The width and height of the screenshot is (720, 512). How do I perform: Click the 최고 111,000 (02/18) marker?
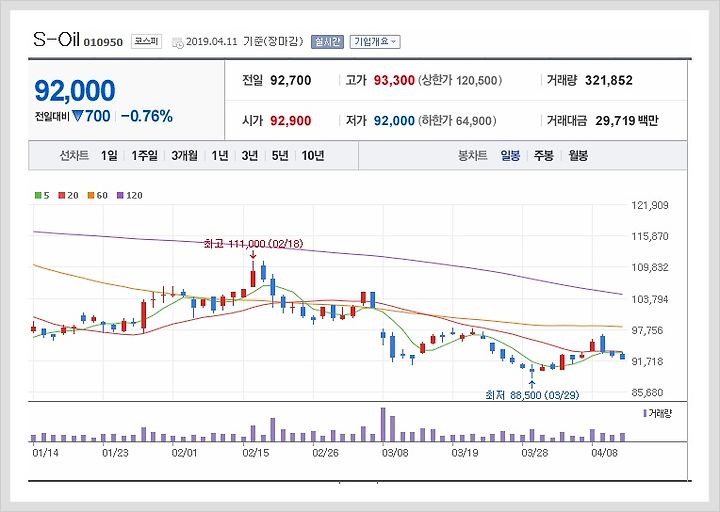(x=253, y=244)
